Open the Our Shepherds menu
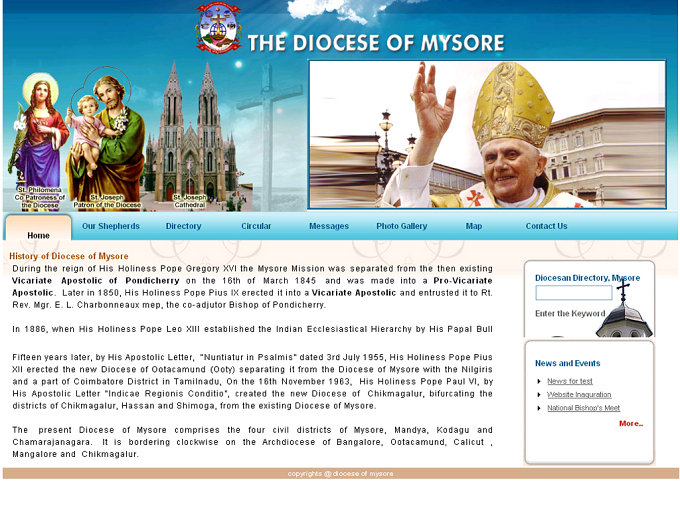This screenshot has height=510, width=680. coord(111,226)
